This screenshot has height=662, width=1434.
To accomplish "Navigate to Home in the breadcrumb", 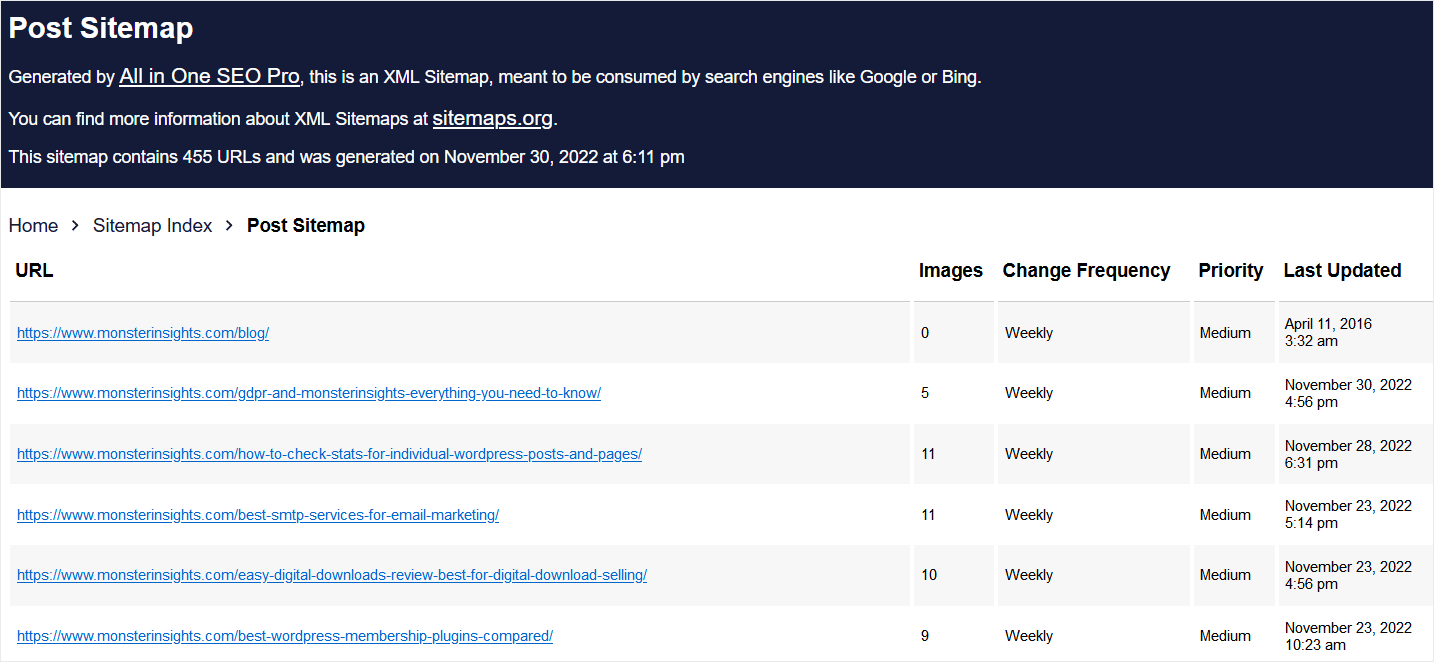I will tap(33, 225).
